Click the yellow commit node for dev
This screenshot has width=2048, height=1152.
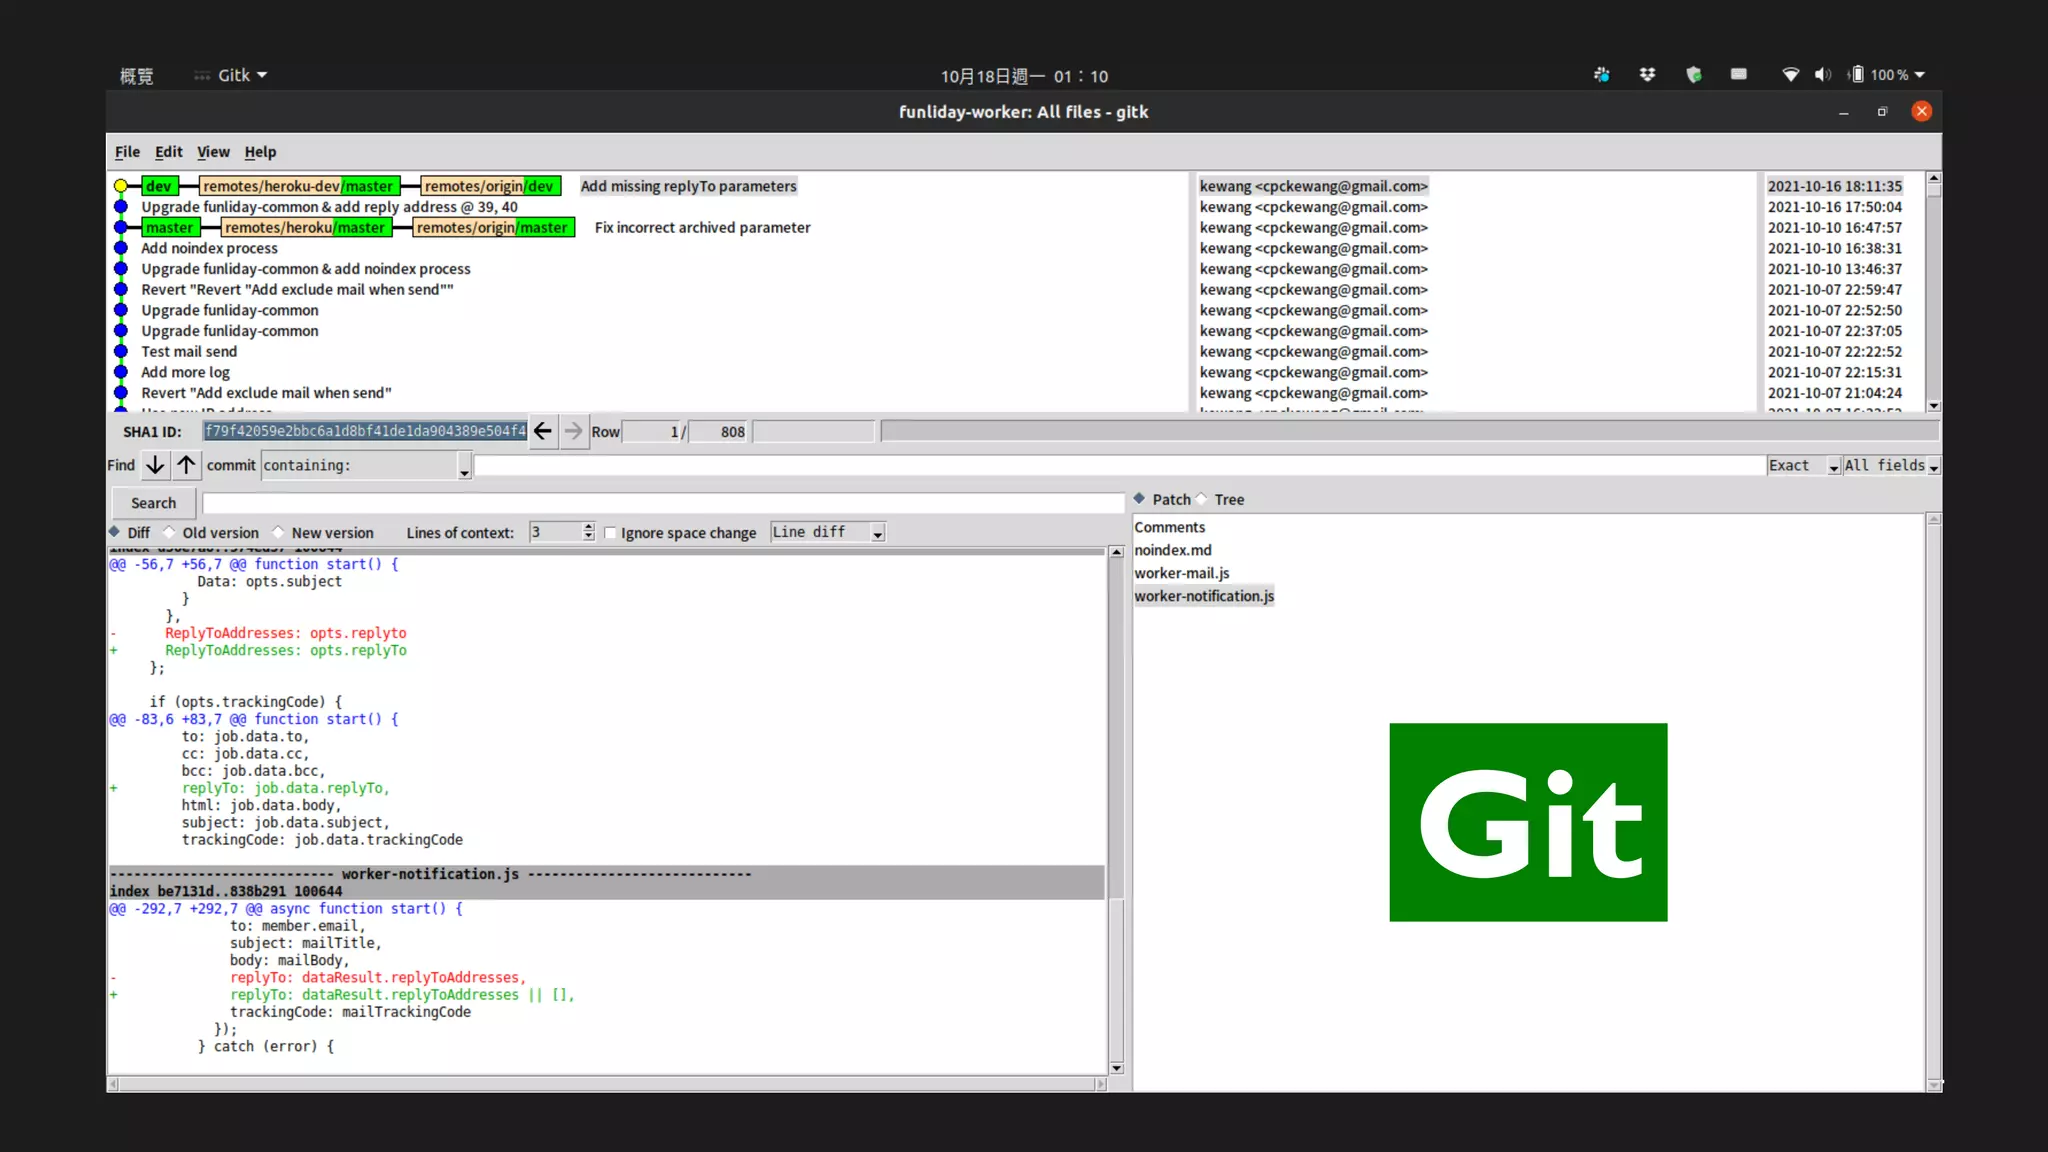(x=121, y=186)
